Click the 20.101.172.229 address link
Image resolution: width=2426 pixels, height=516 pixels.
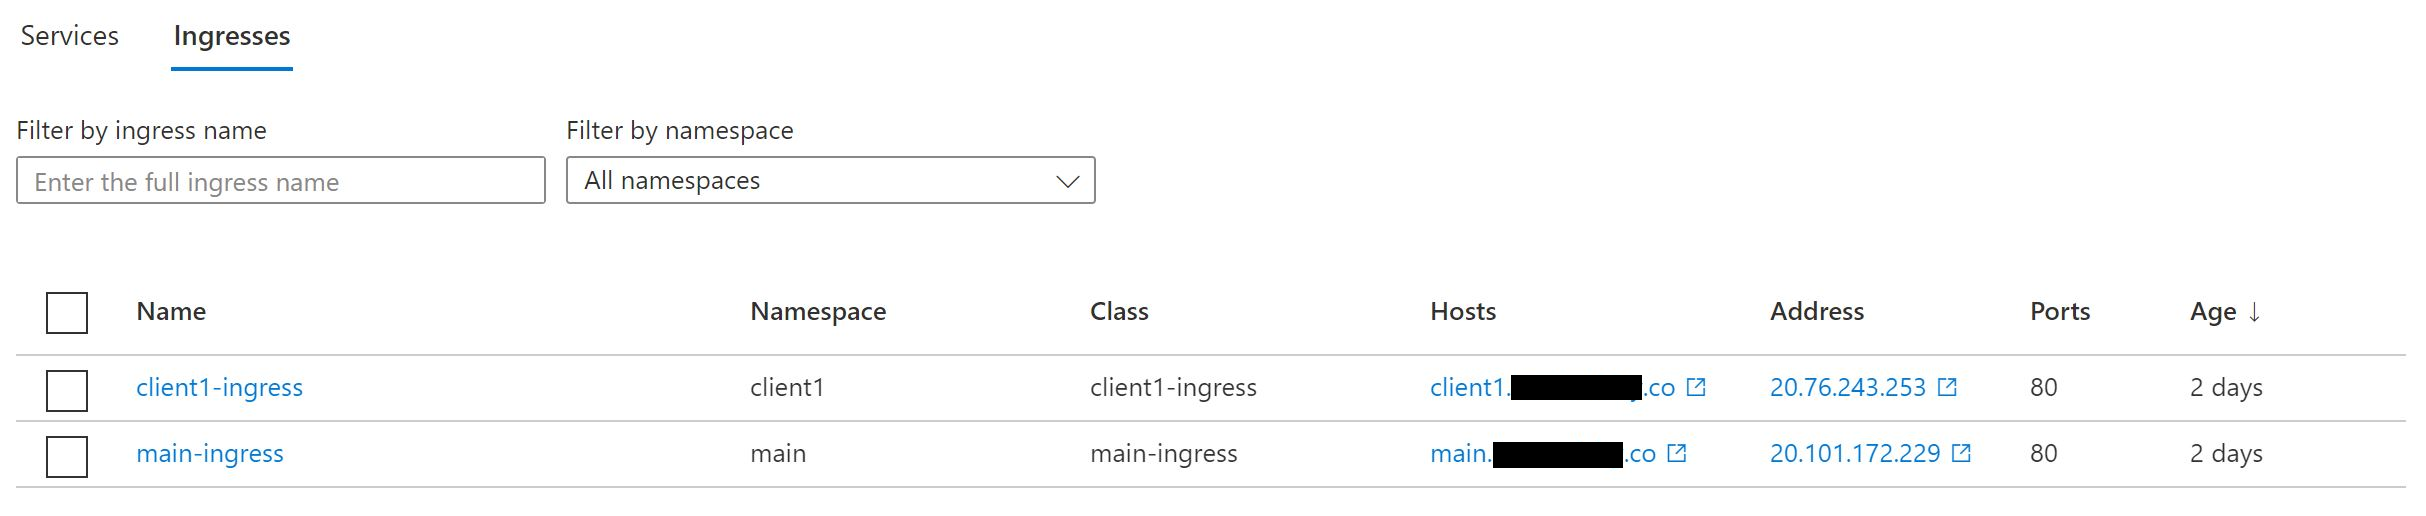point(1854,453)
